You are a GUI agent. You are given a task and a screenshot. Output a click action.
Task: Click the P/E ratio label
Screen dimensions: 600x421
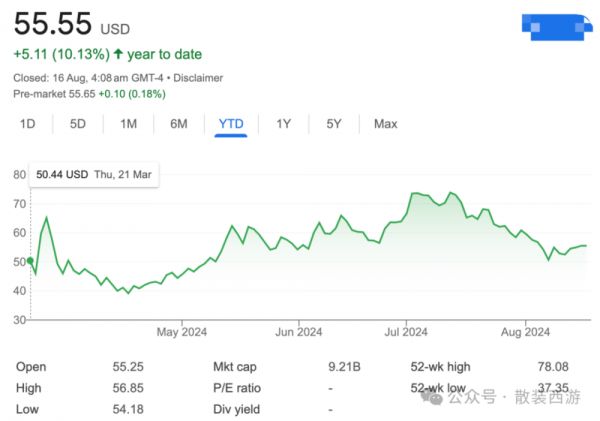click(x=236, y=388)
